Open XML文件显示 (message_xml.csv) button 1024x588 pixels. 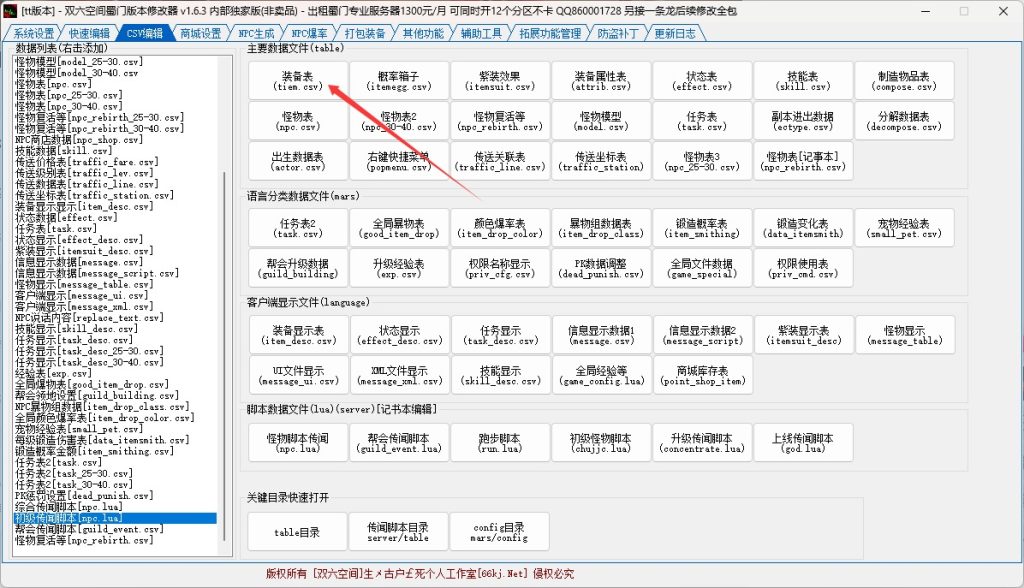pos(399,375)
